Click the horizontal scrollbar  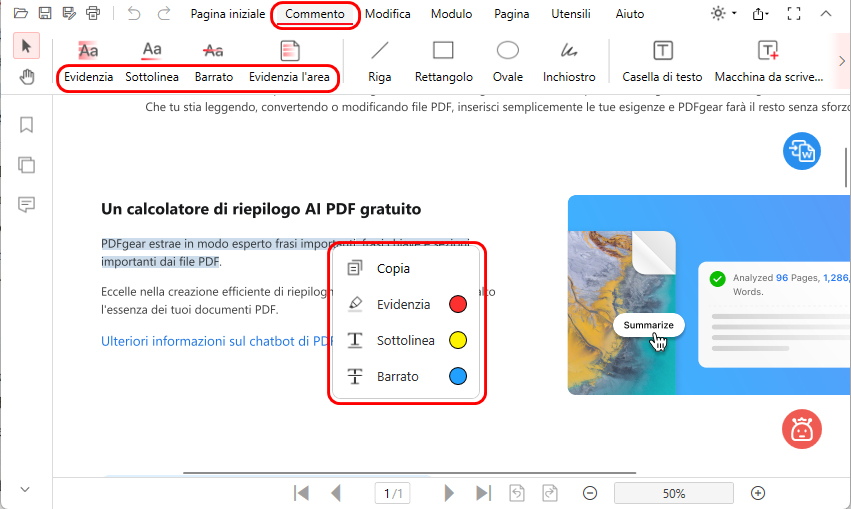[409, 473]
